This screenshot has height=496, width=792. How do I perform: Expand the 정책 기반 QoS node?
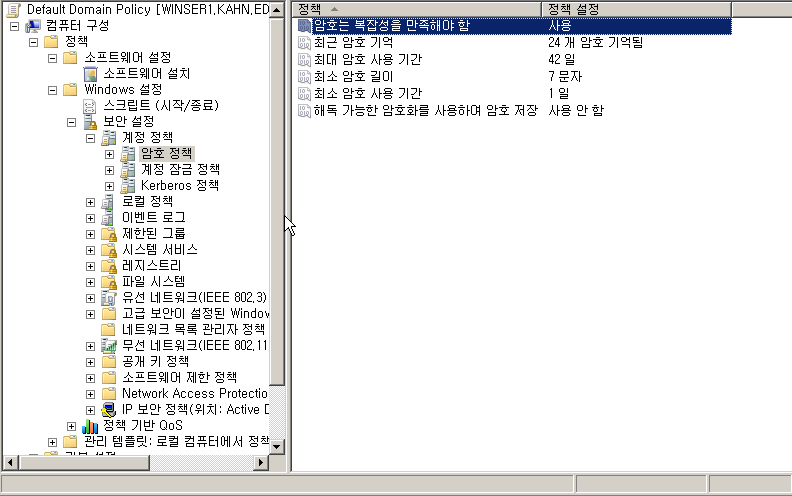[72, 427]
